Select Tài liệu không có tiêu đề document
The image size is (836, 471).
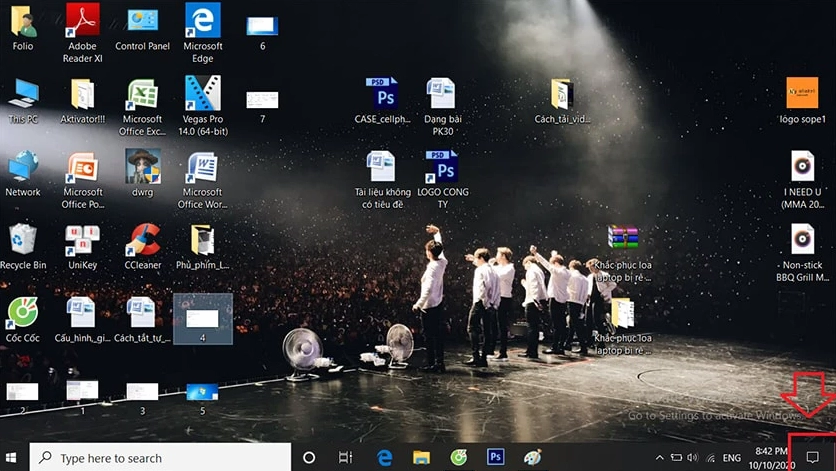point(383,180)
